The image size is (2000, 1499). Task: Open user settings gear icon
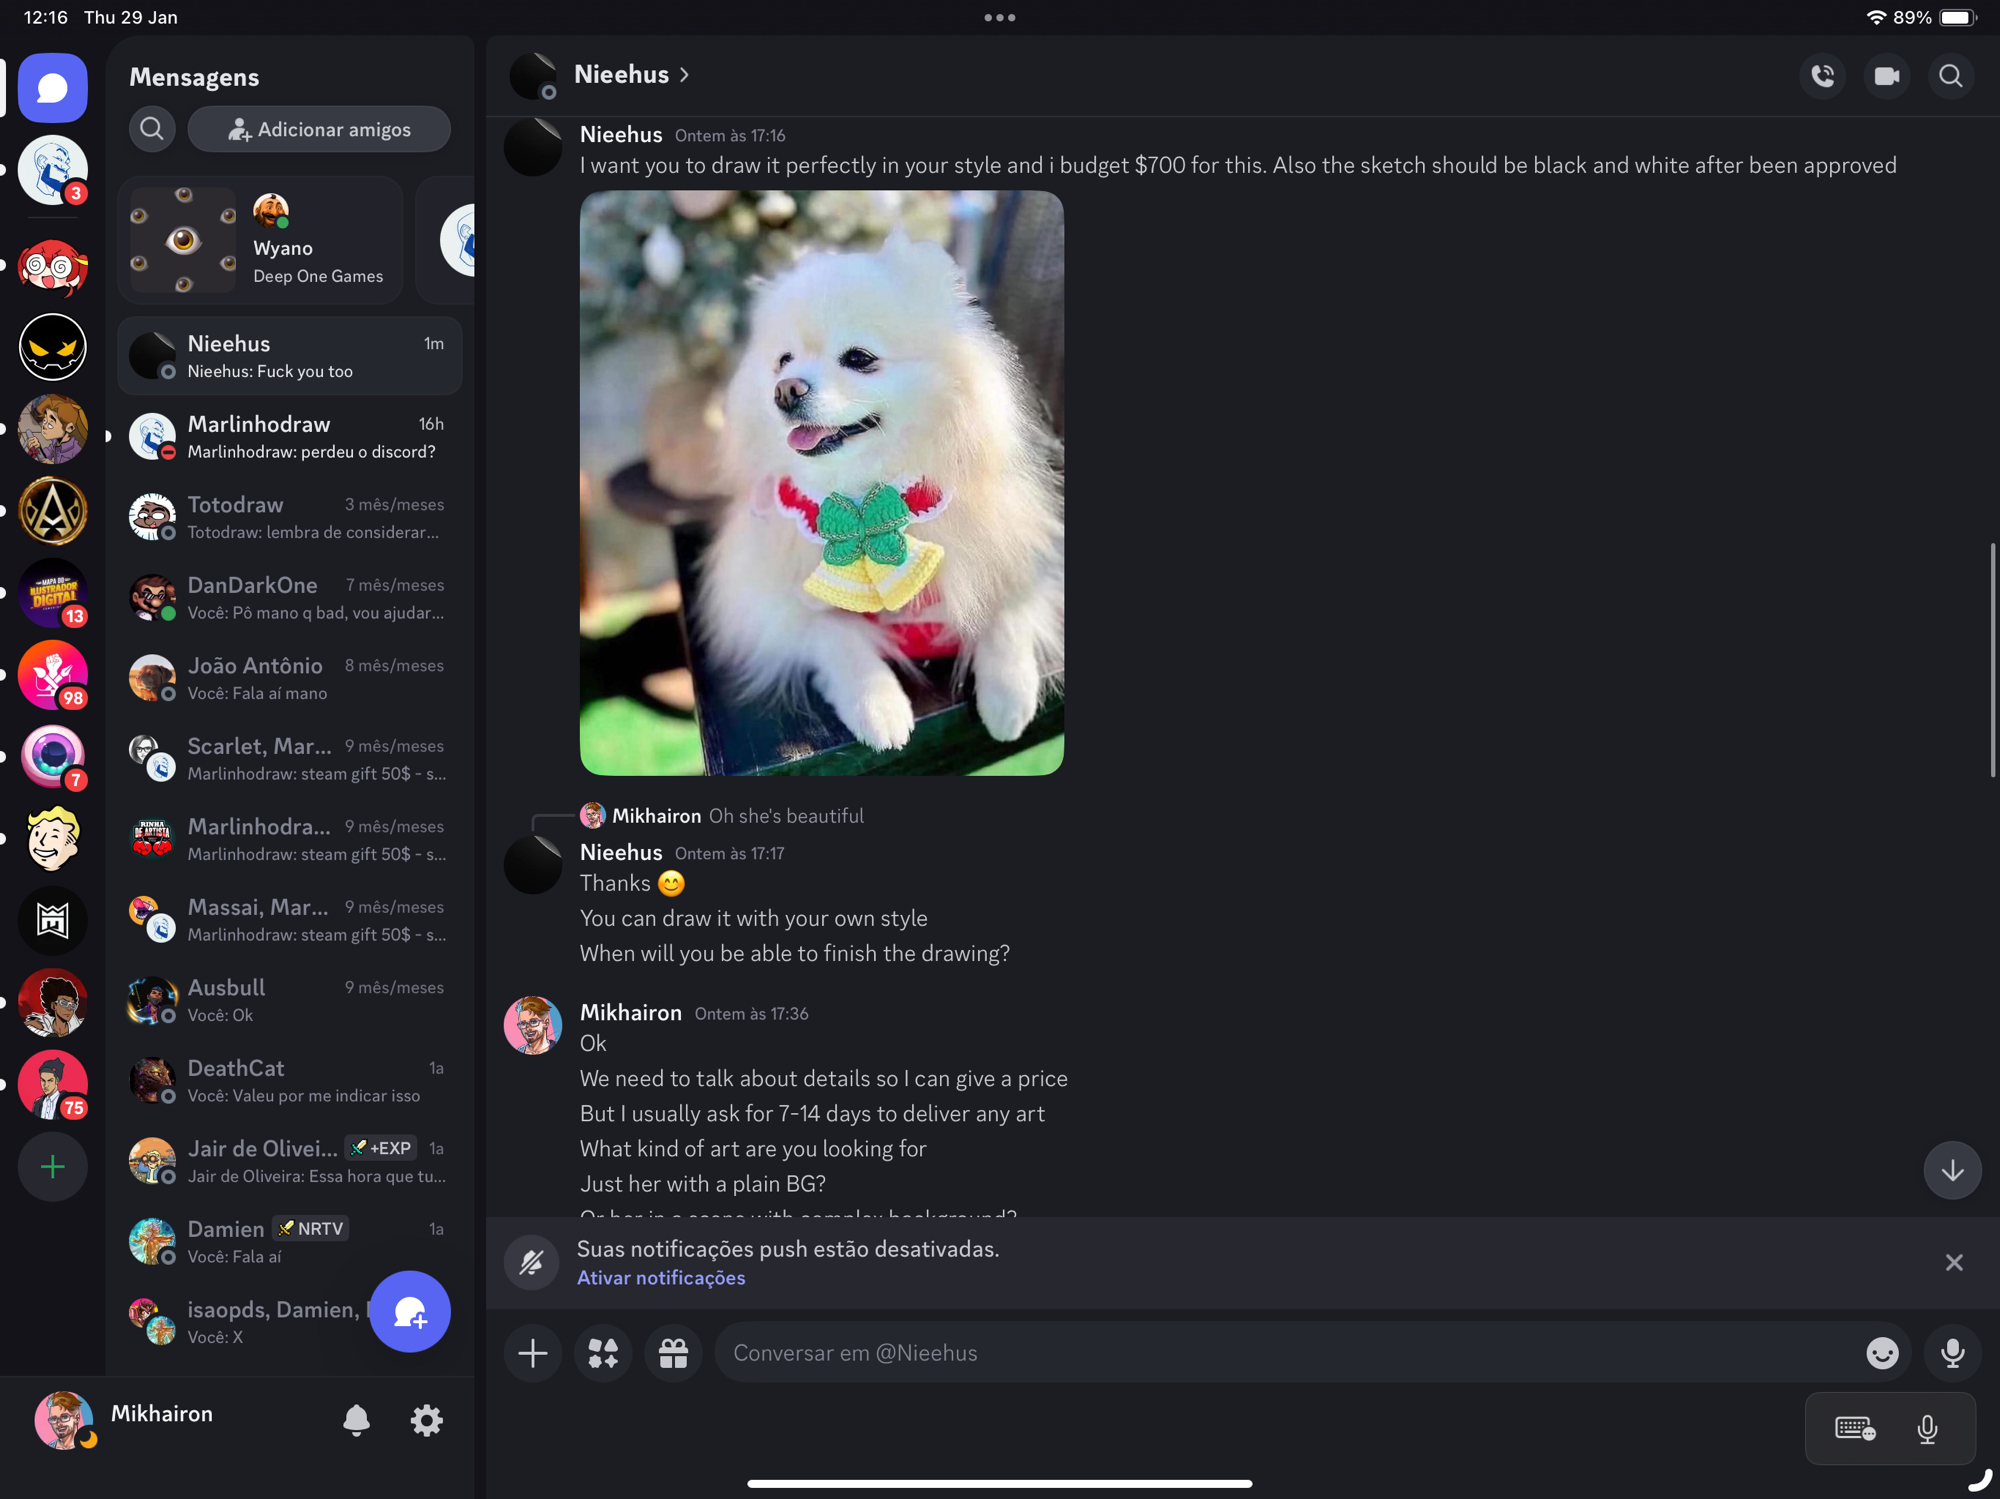pyautogui.click(x=426, y=1420)
